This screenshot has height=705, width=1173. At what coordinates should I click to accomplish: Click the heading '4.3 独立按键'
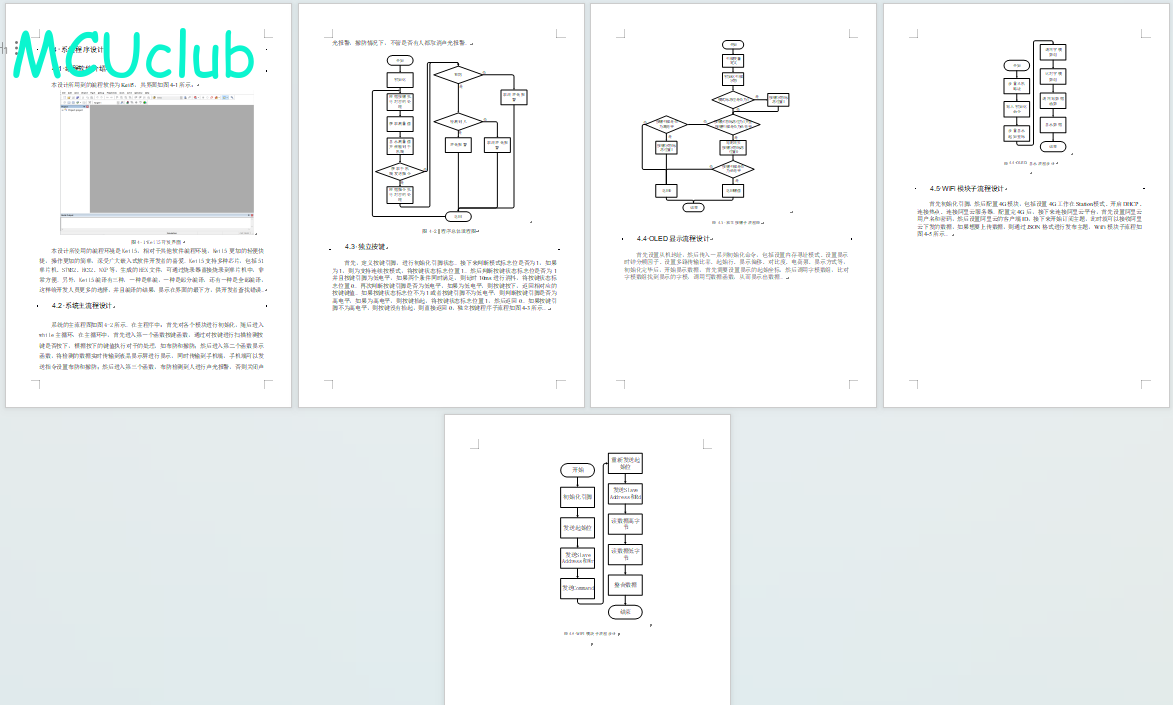364,246
